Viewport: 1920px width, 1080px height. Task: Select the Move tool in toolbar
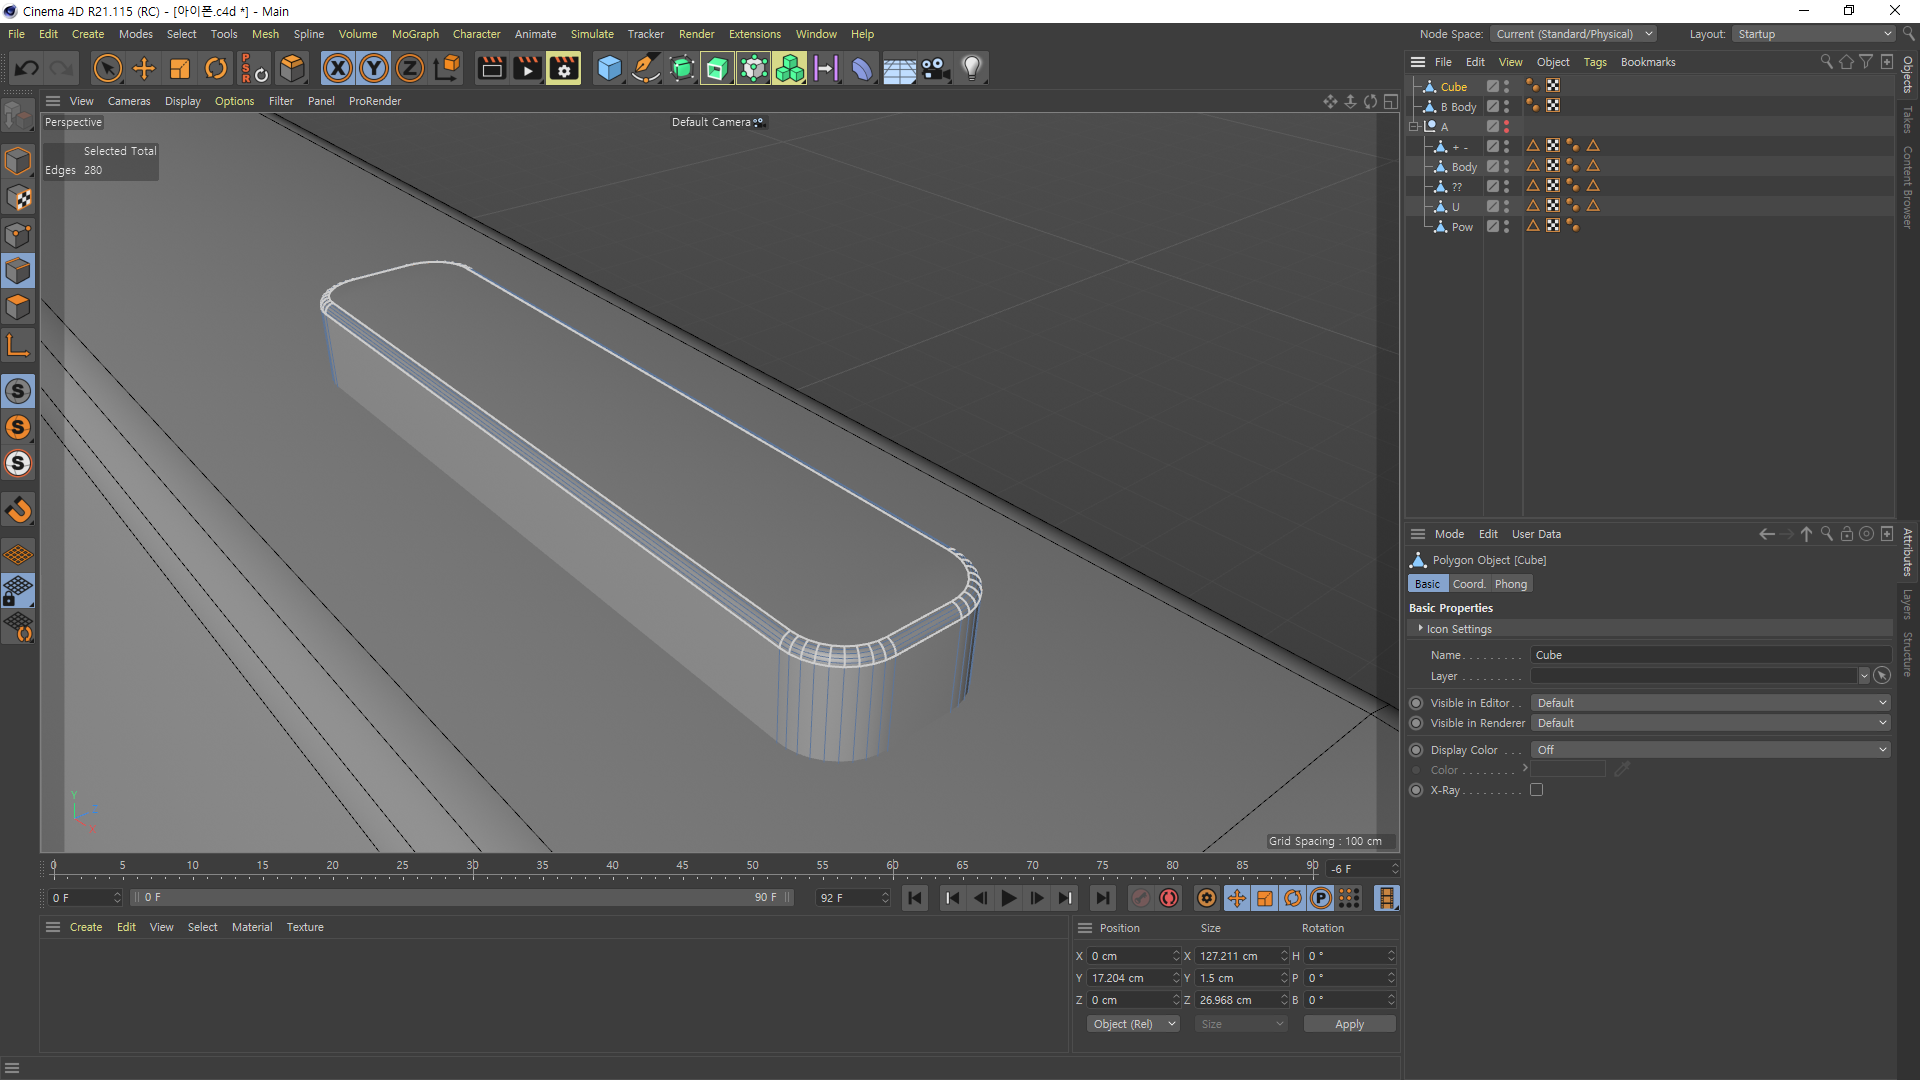tap(144, 68)
